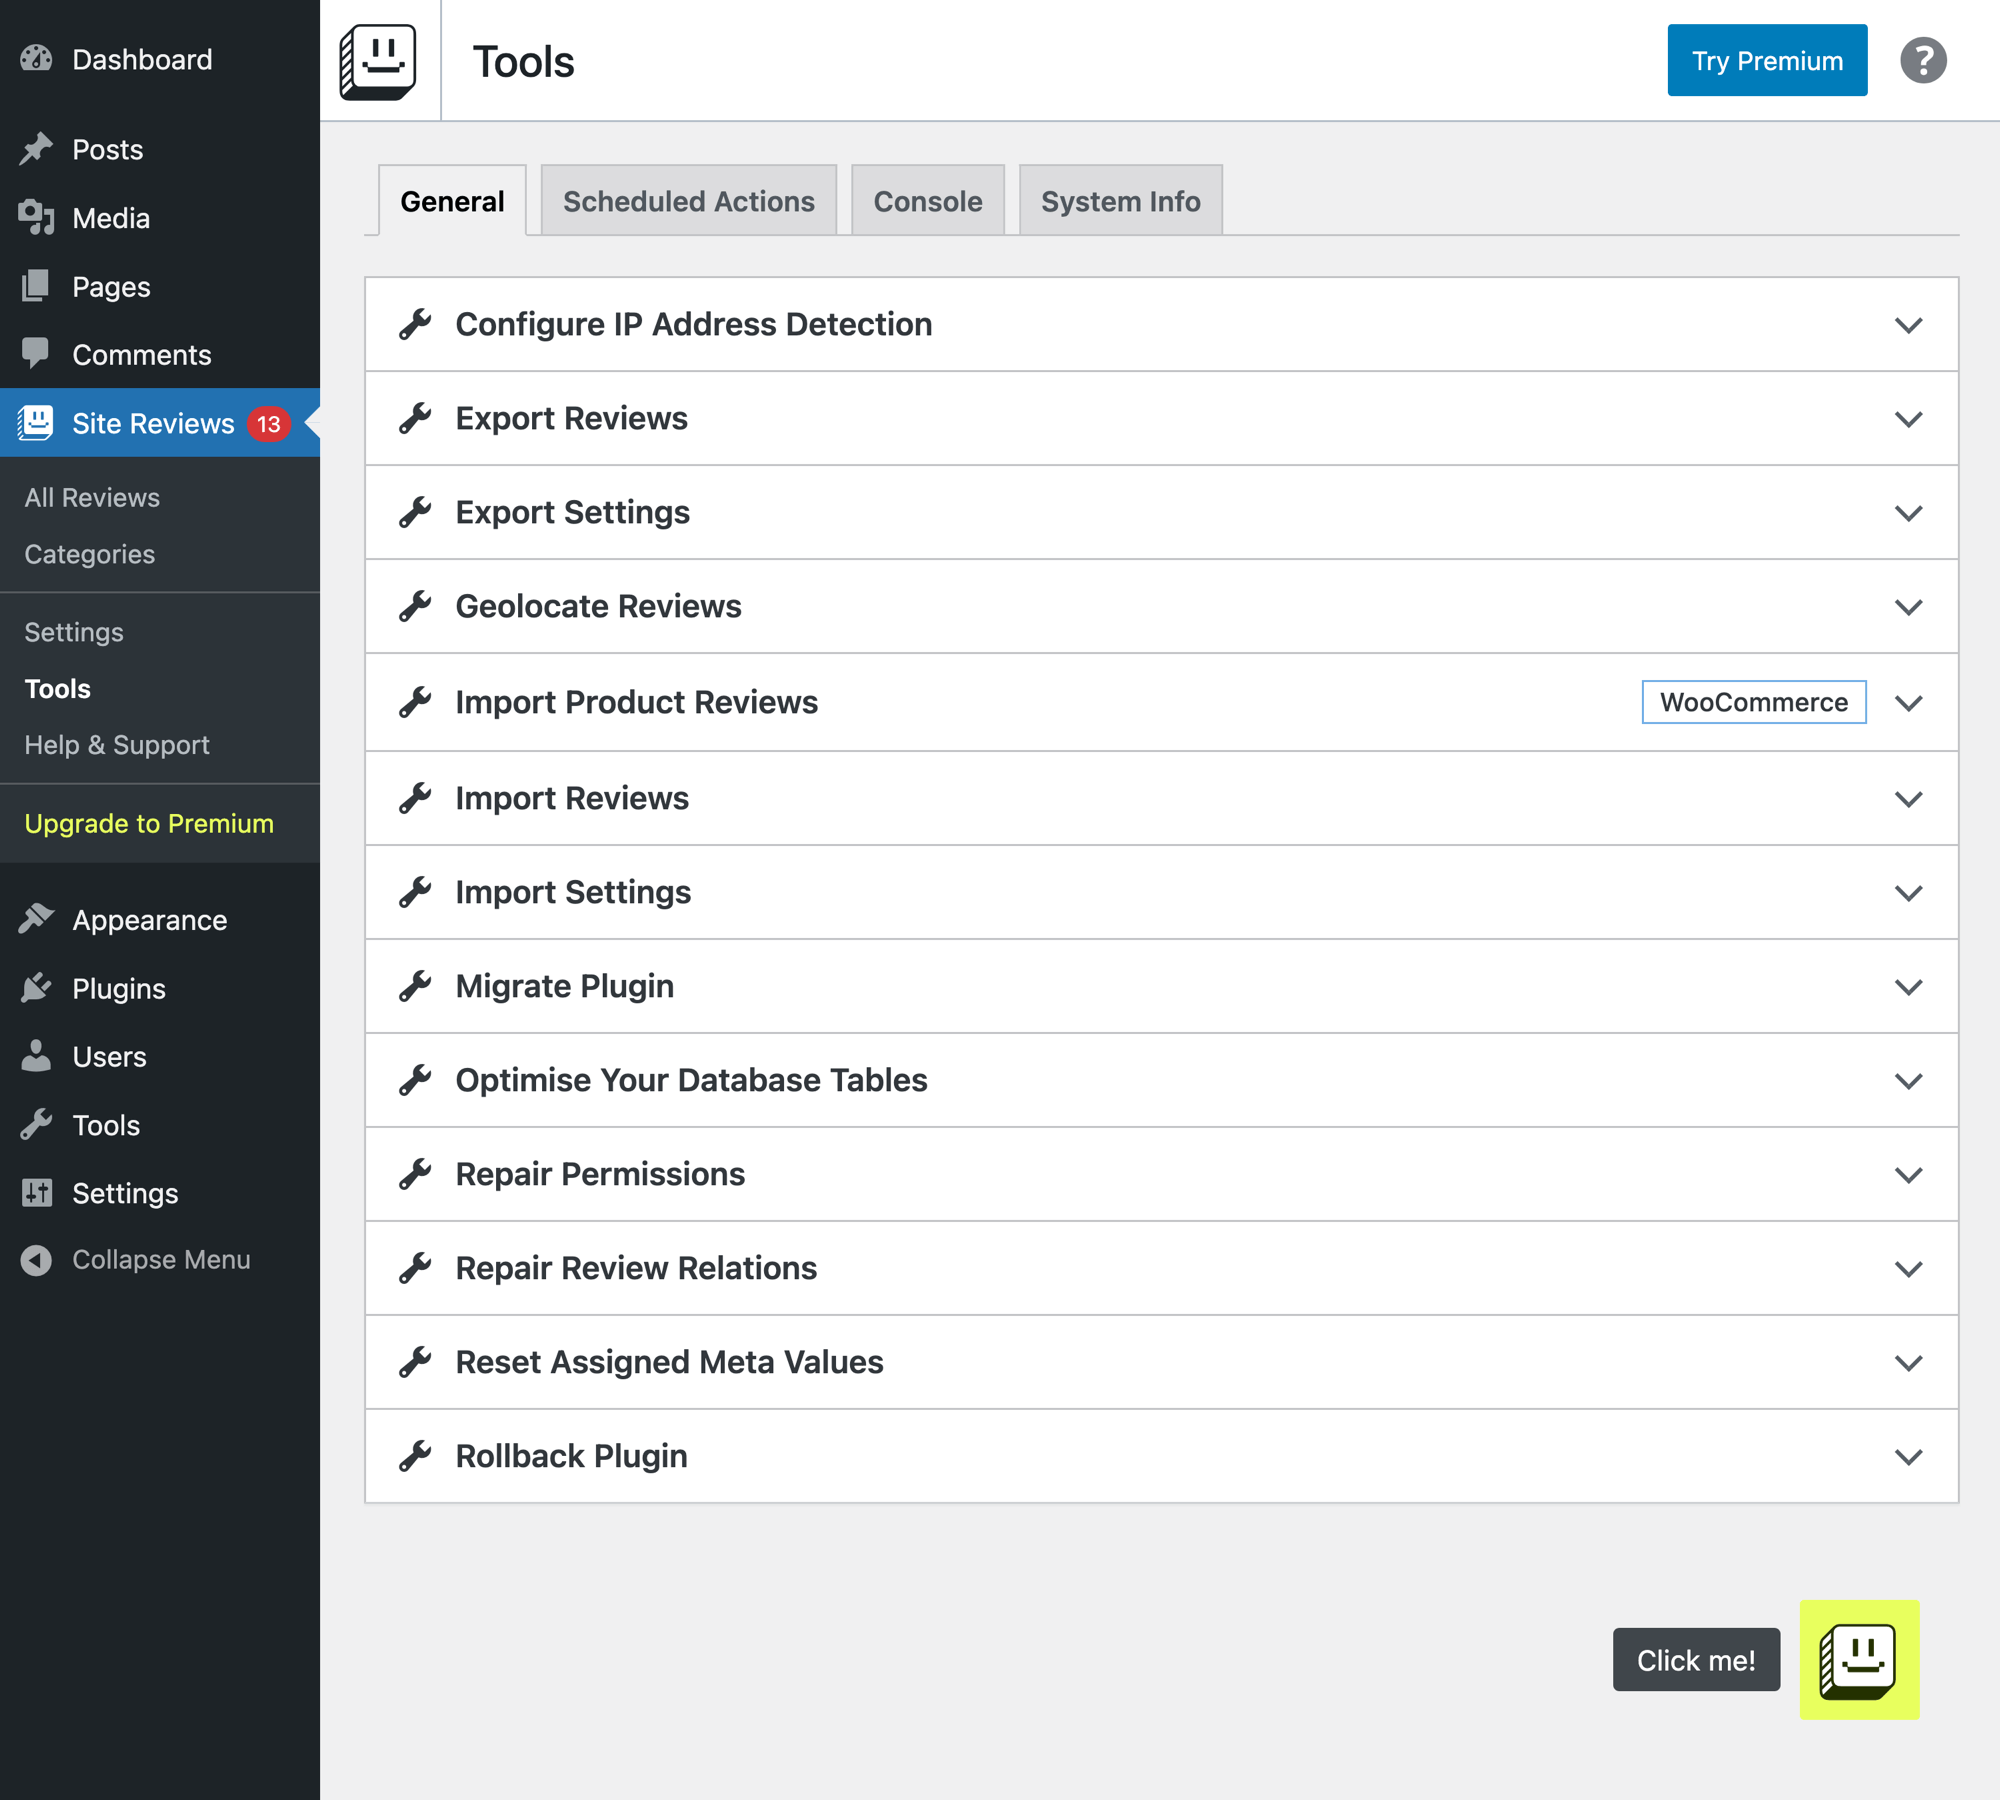Click the help question mark icon
This screenshot has height=1800, width=2000.
(x=1922, y=61)
